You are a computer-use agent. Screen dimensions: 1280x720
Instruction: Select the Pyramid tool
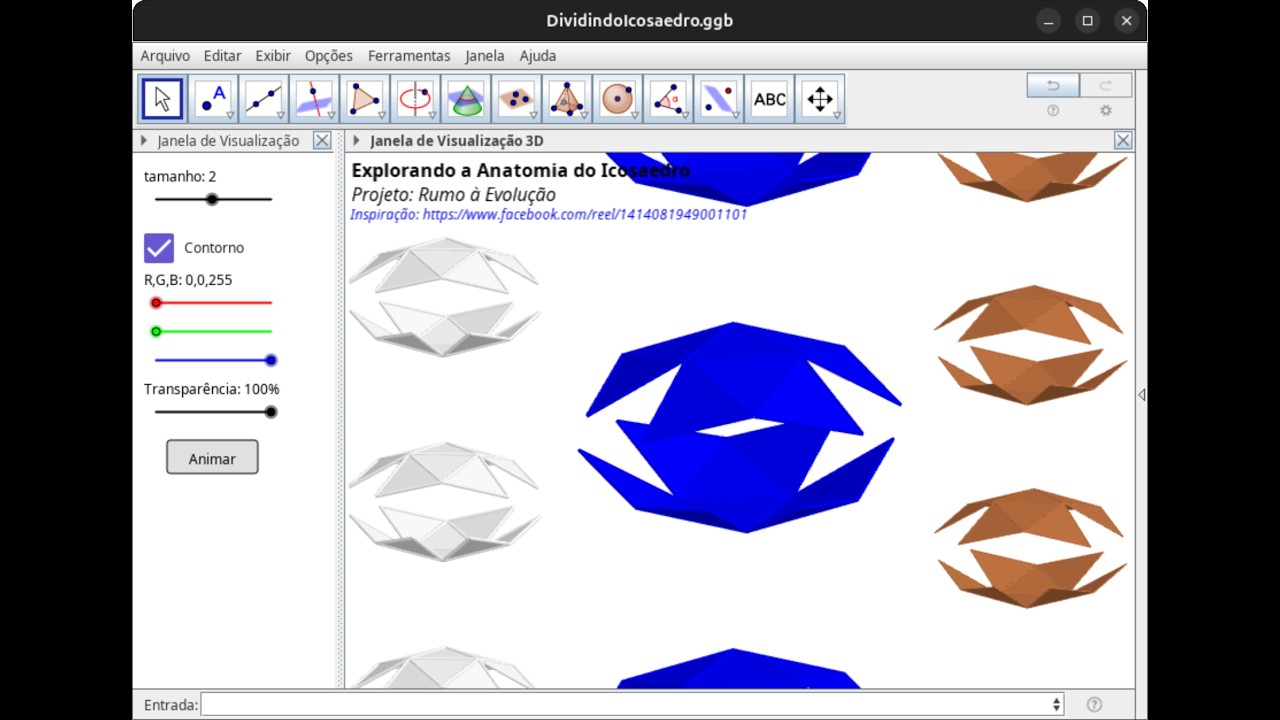coord(567,99)
